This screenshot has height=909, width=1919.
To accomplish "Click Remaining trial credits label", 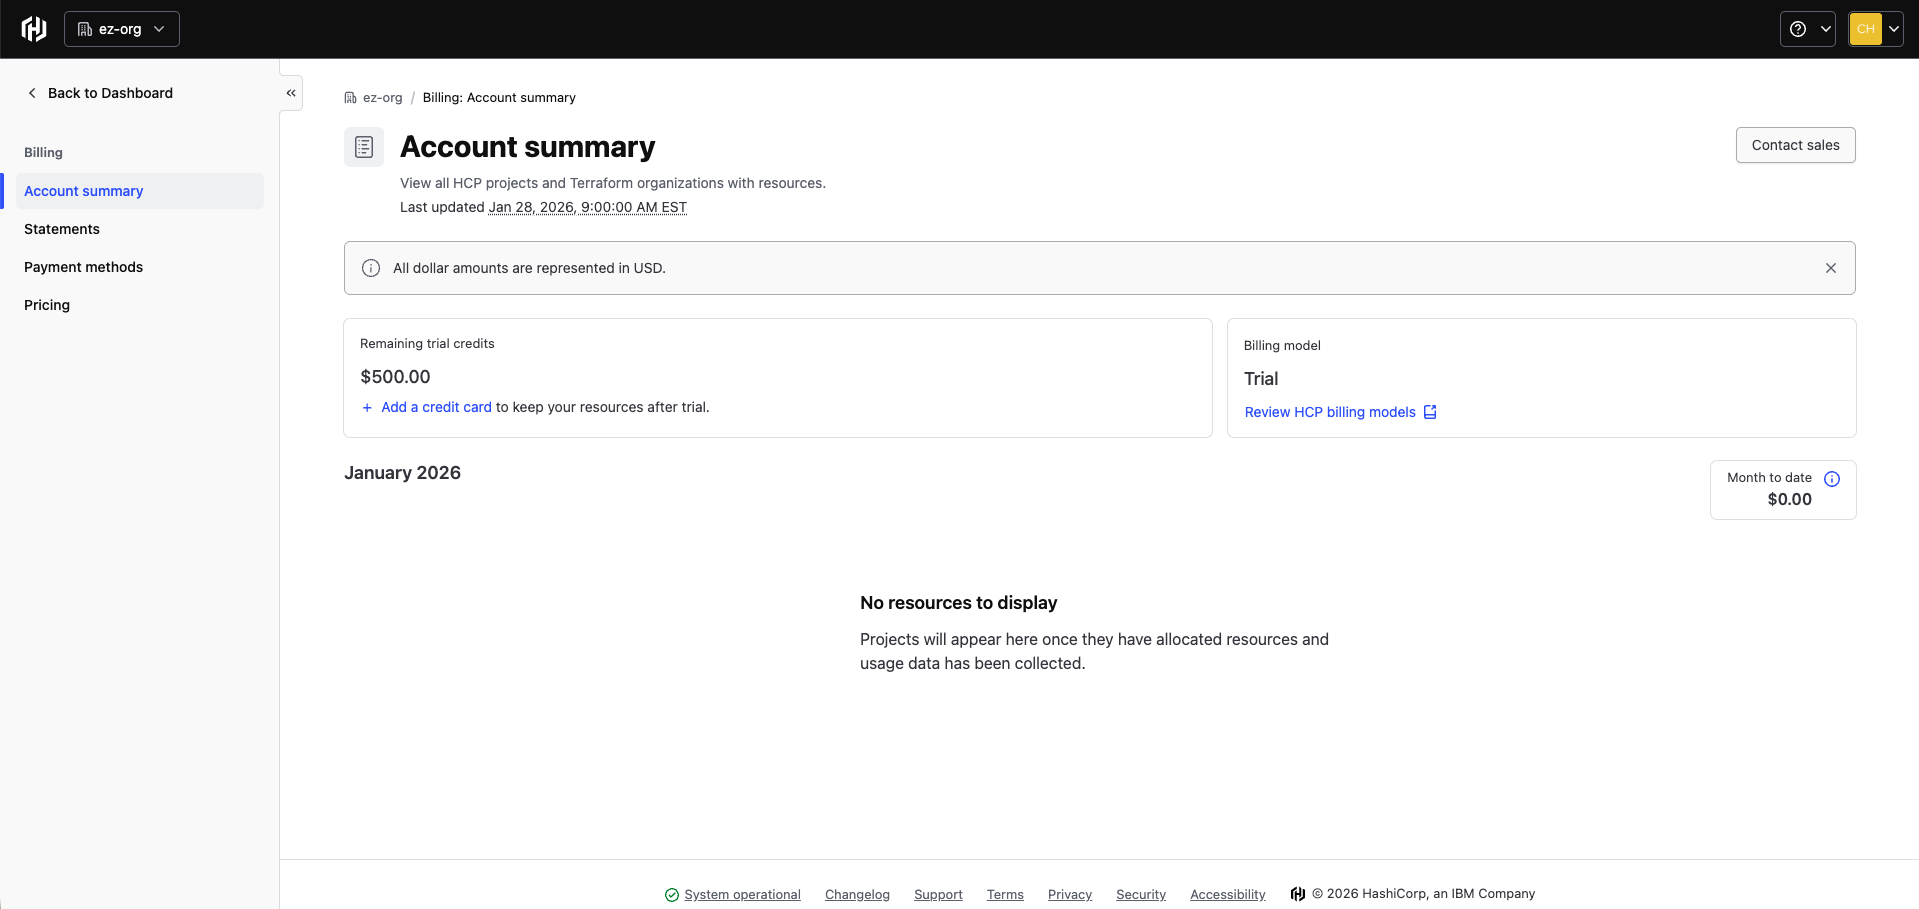I will tap(427, 344).
